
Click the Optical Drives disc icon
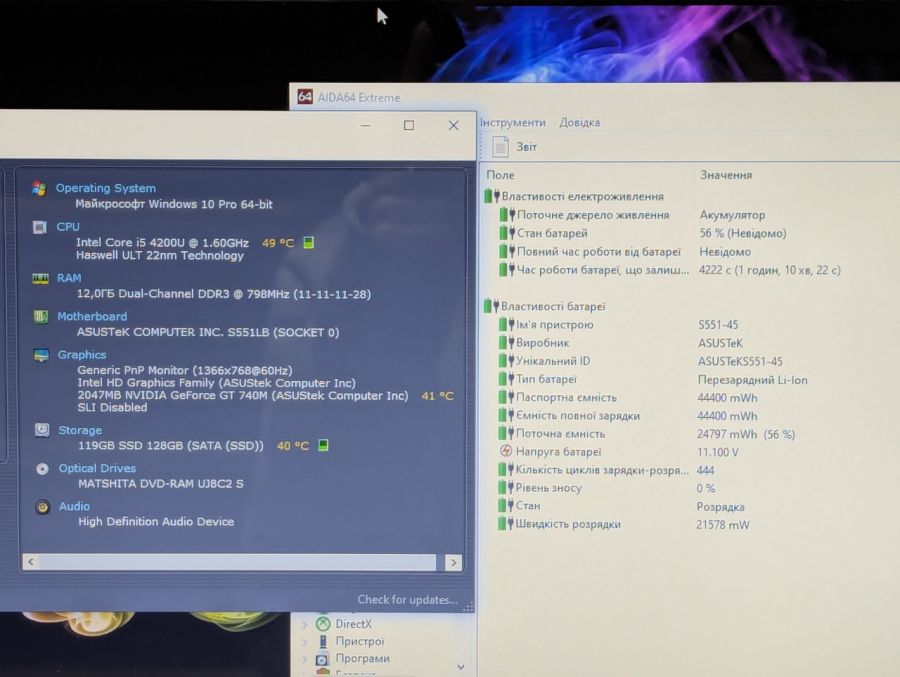42,469
